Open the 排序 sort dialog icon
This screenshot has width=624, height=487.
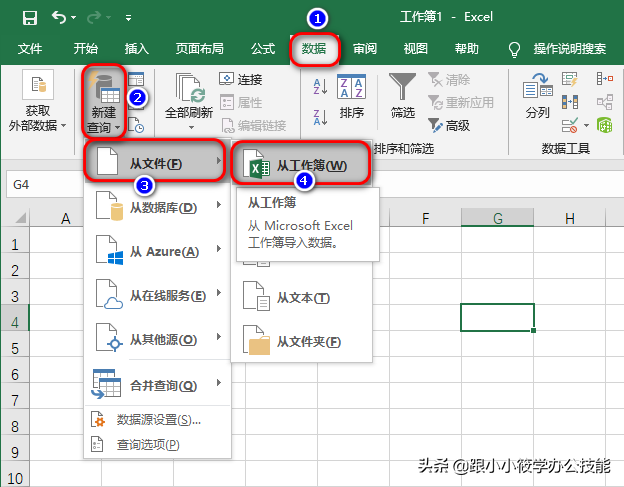click(351, 96)
